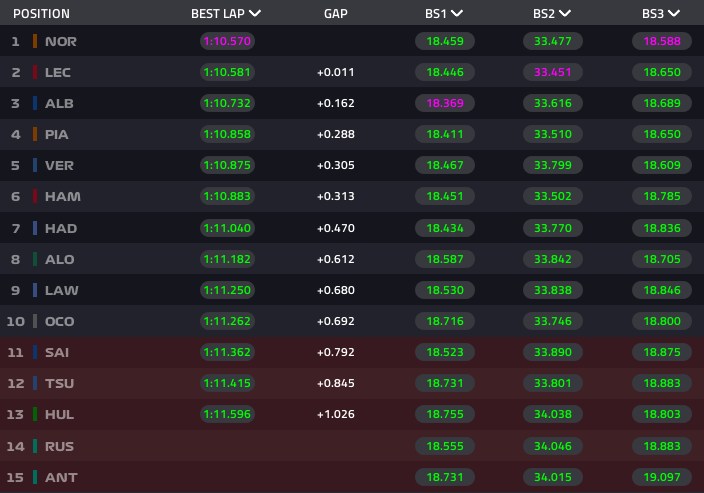704x493 pixels.
Task: Click the GAP column header
Action: (336, 14)
